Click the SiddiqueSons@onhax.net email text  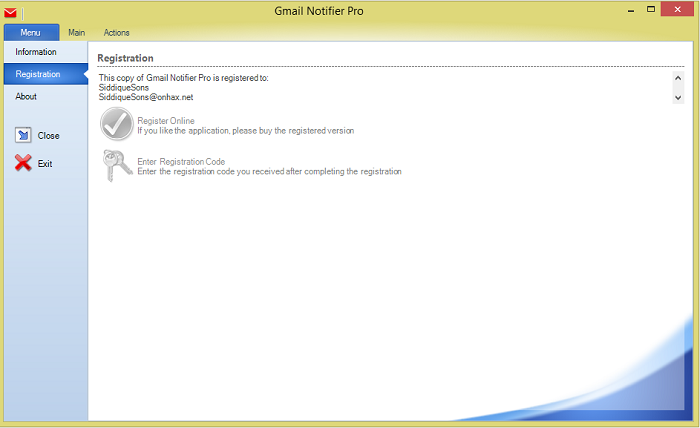[x=146, y=97]
